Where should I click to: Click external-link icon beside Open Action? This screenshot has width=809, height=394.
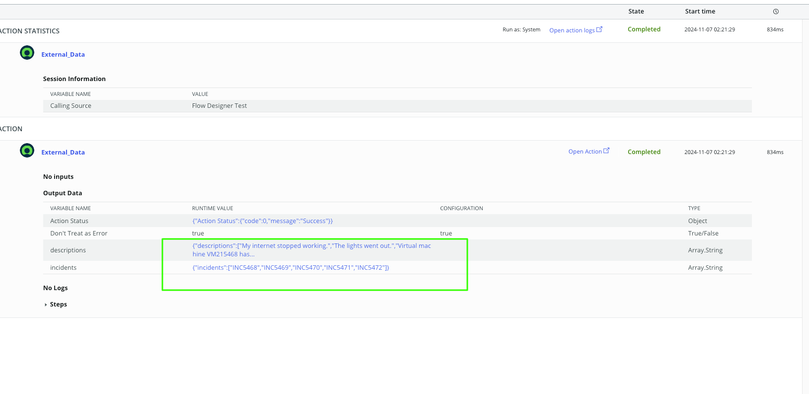[x=606, y=151]
